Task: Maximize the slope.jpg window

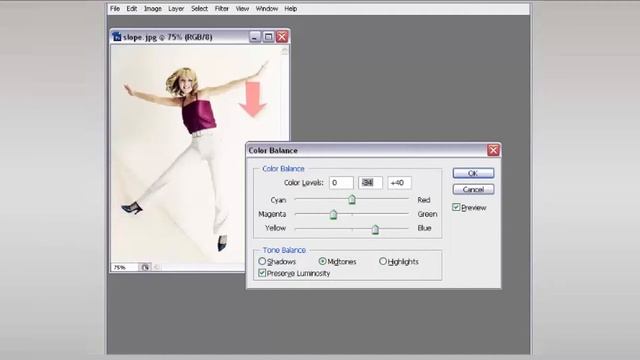Action: pyautogui.click(x=268, y=37)
